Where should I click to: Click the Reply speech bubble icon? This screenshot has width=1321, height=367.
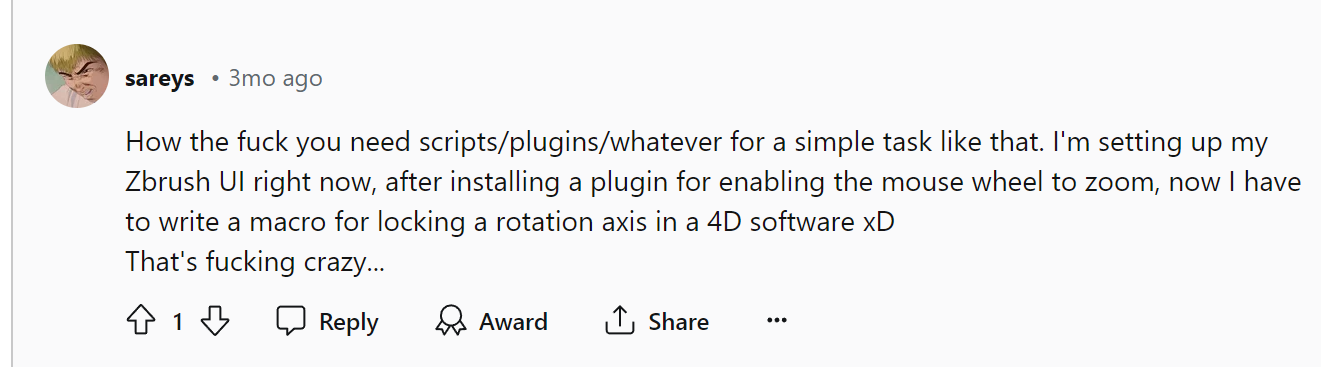coord(291,322)
